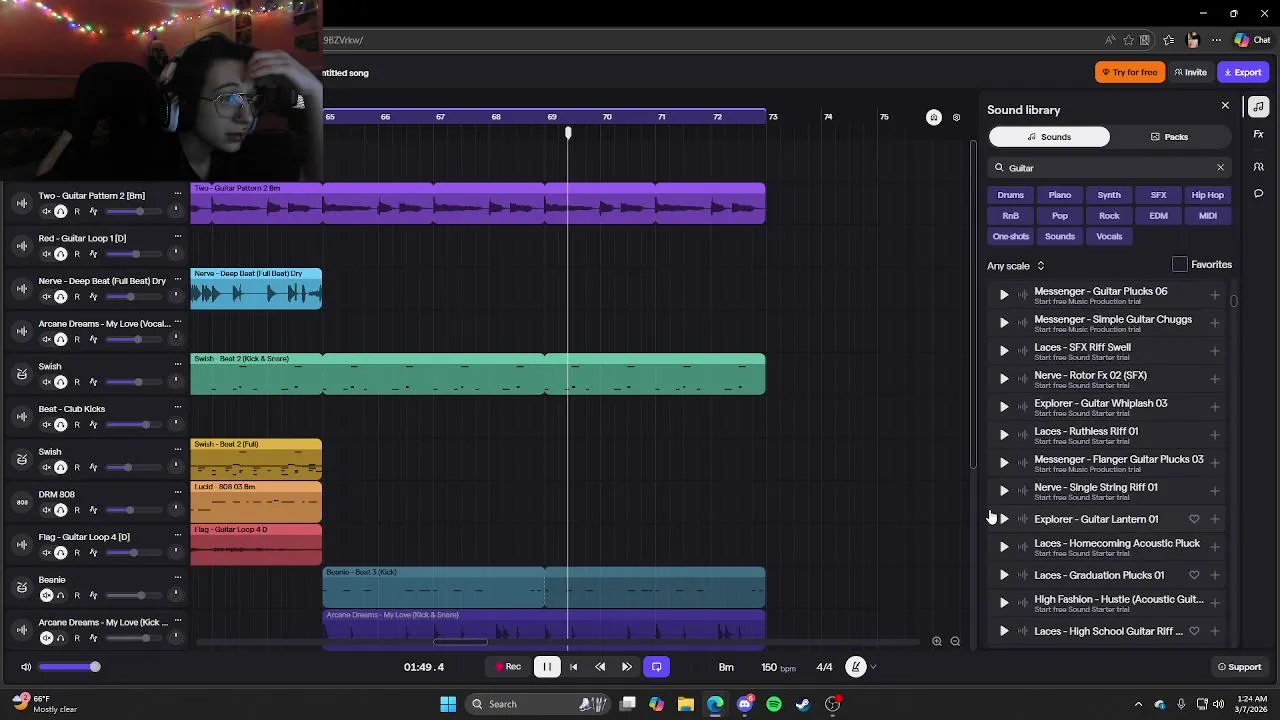Open the chat bubble icon in sidebar
1280x720 pixels.
pos(1259,193)
